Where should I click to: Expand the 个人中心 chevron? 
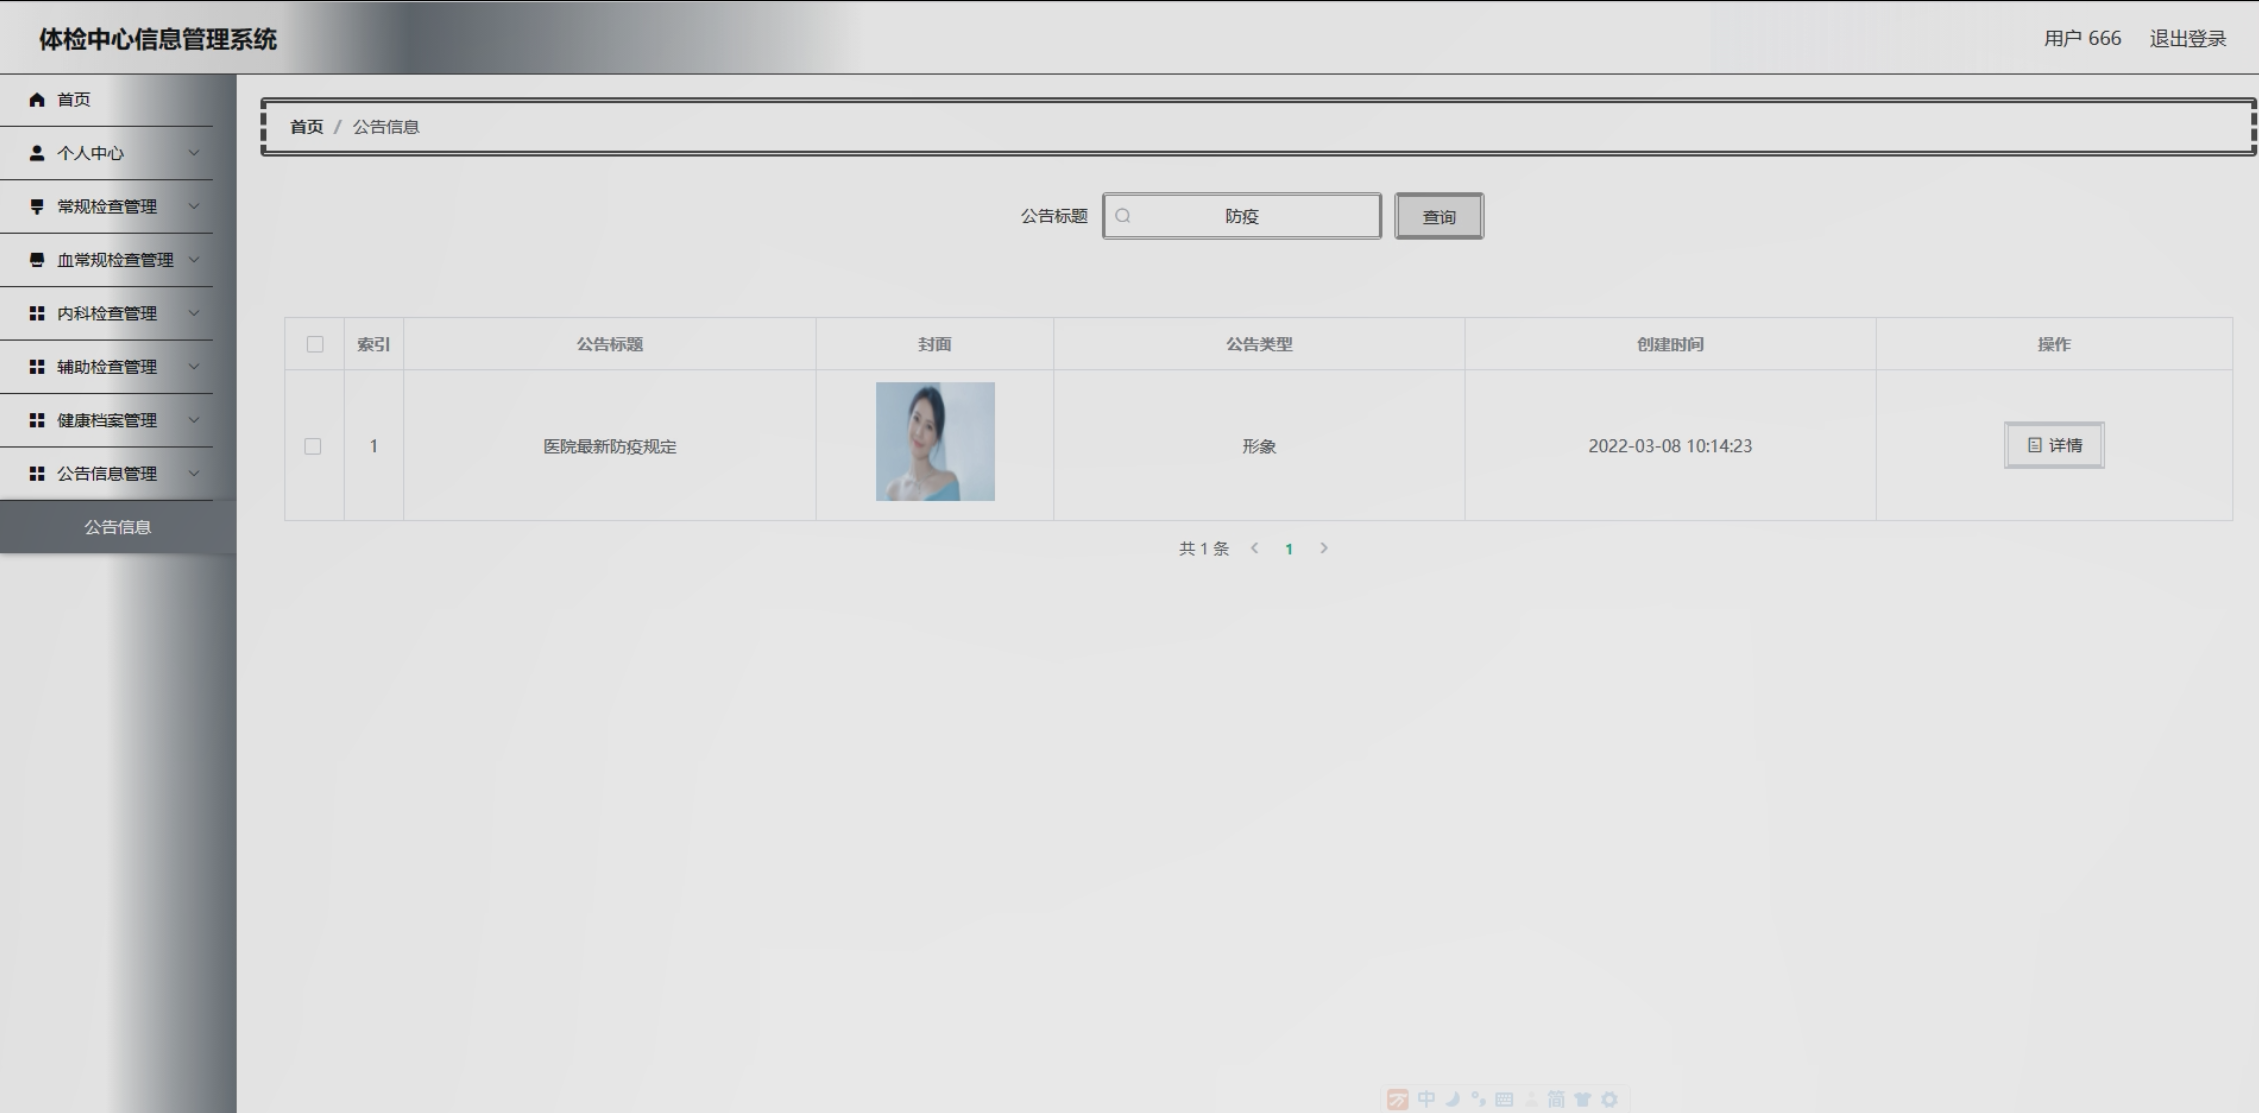(194, 153)
